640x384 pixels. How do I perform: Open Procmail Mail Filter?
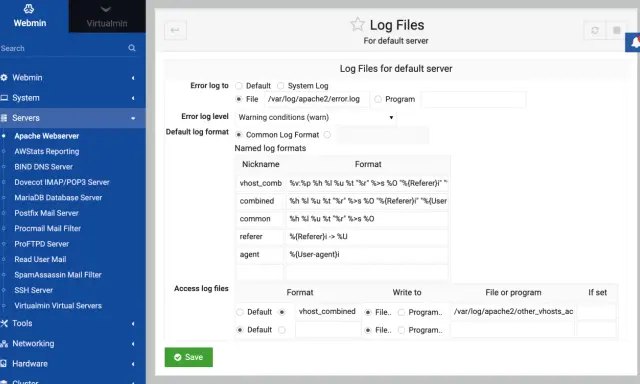pyautogui.click(x=47, y=229)
